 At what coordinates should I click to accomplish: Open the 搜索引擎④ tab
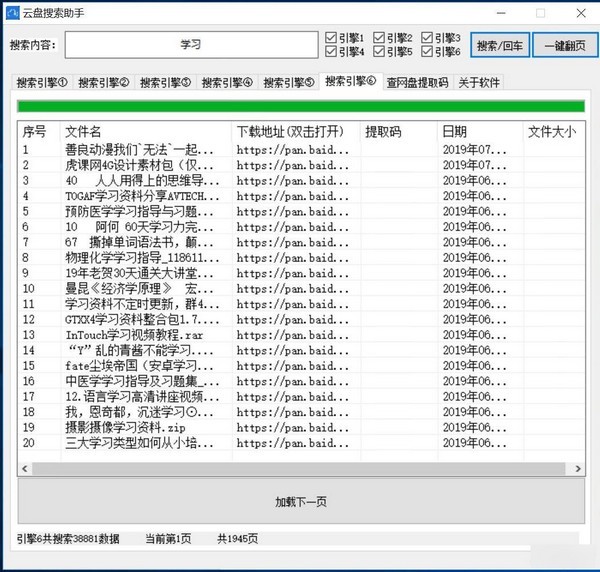(x=227, y=82)
